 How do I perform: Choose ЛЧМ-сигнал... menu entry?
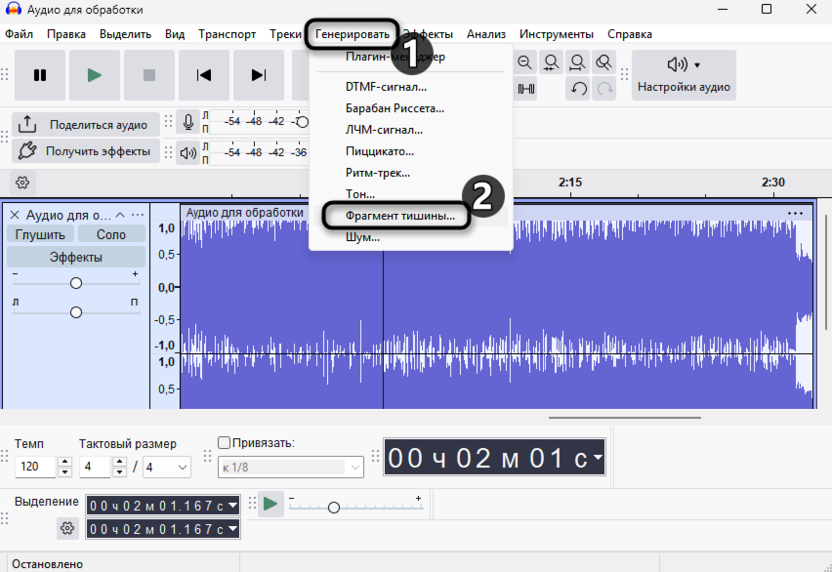click(411, 129)
